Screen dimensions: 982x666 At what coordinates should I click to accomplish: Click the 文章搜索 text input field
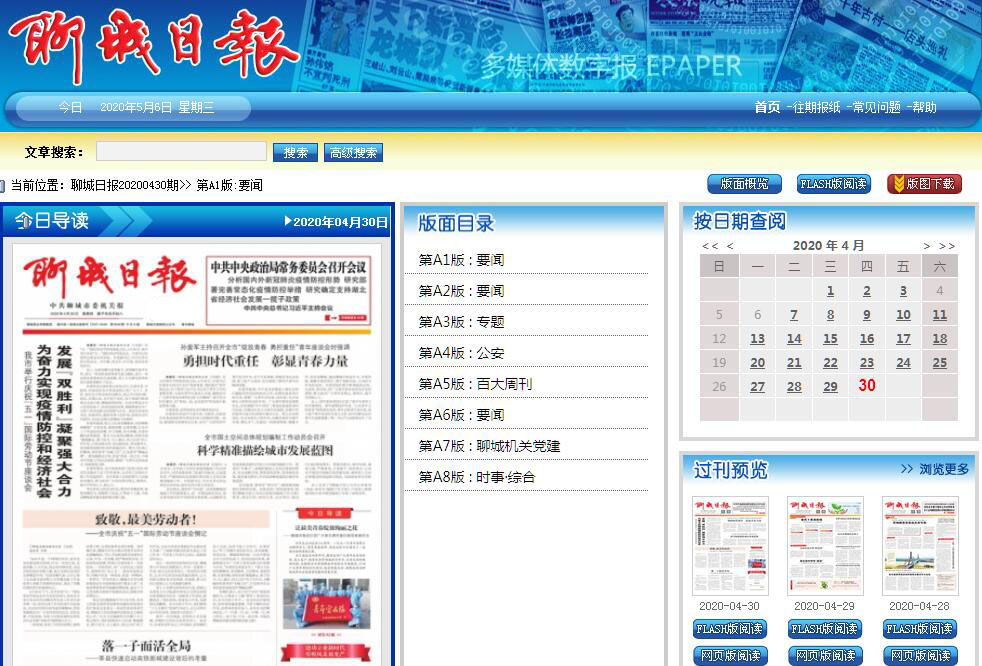coord(181,152)
